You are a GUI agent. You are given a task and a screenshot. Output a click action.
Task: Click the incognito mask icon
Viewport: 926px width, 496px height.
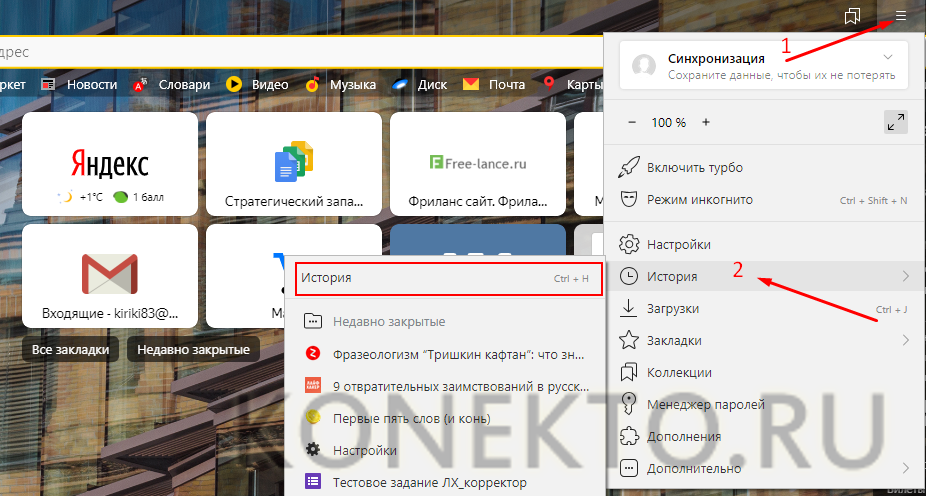(x=630, y=200)
